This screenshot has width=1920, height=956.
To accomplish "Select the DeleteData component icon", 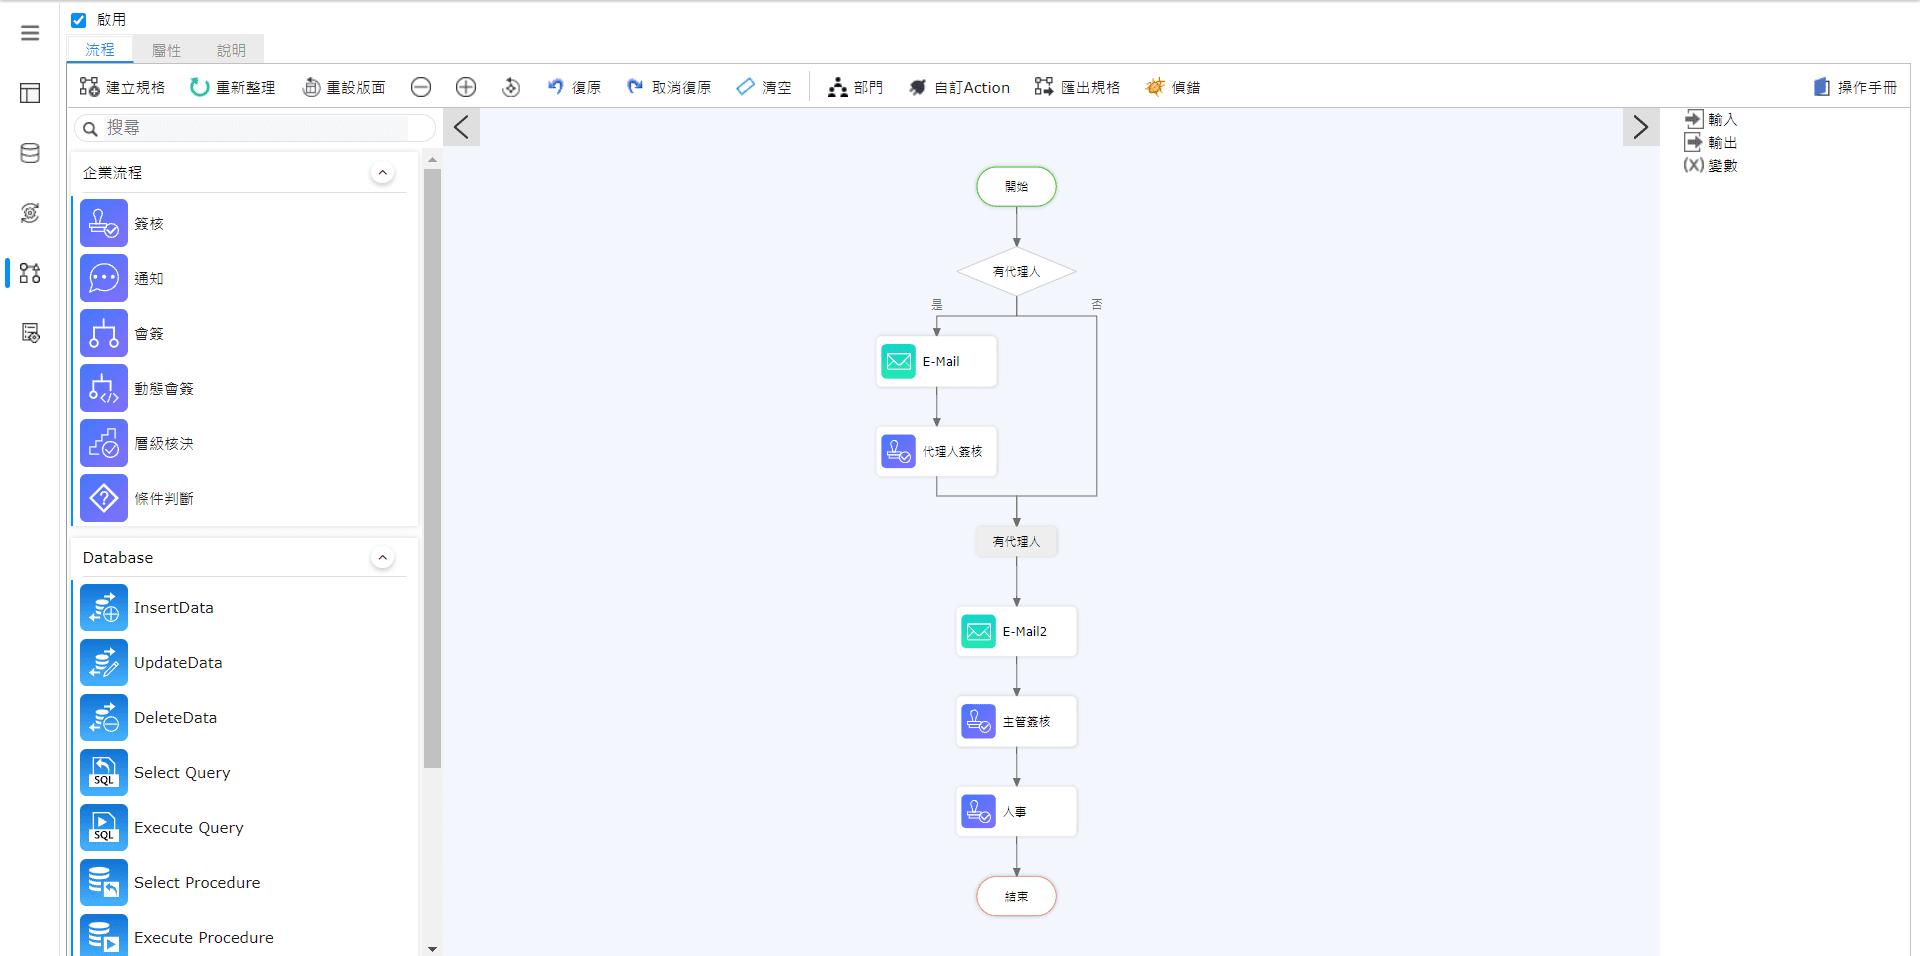I will tap(104, 717).
